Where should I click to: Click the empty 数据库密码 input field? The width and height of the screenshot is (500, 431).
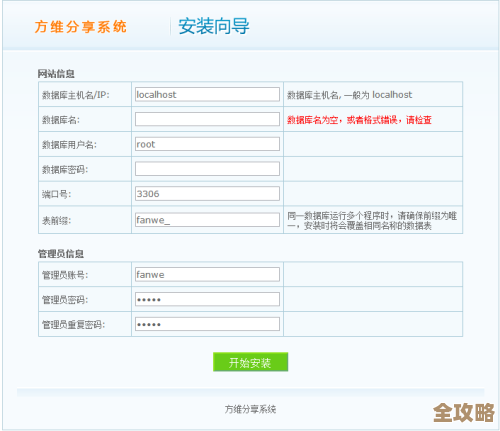[x=207, y=169]
